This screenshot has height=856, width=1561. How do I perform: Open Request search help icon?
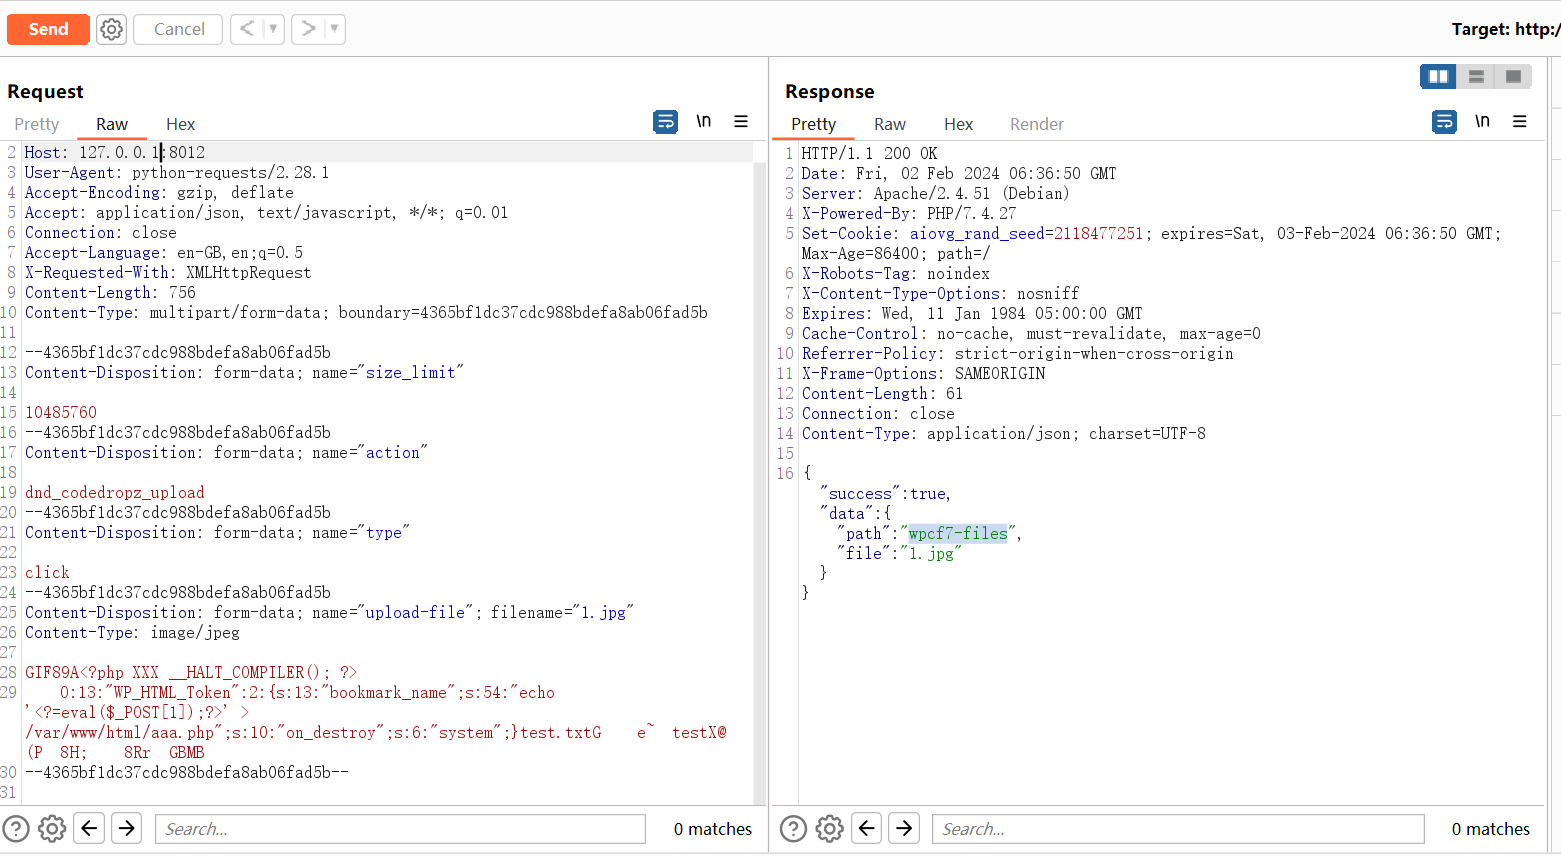[x=16, y=829]
